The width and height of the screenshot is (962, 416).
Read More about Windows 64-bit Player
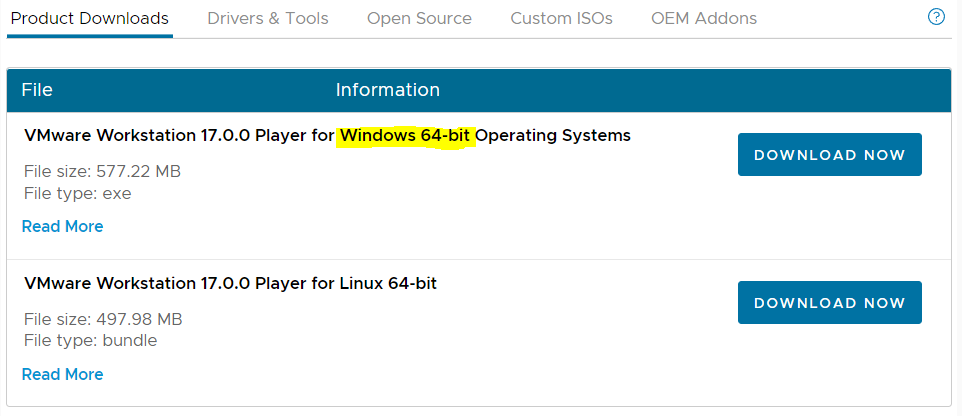63,226
